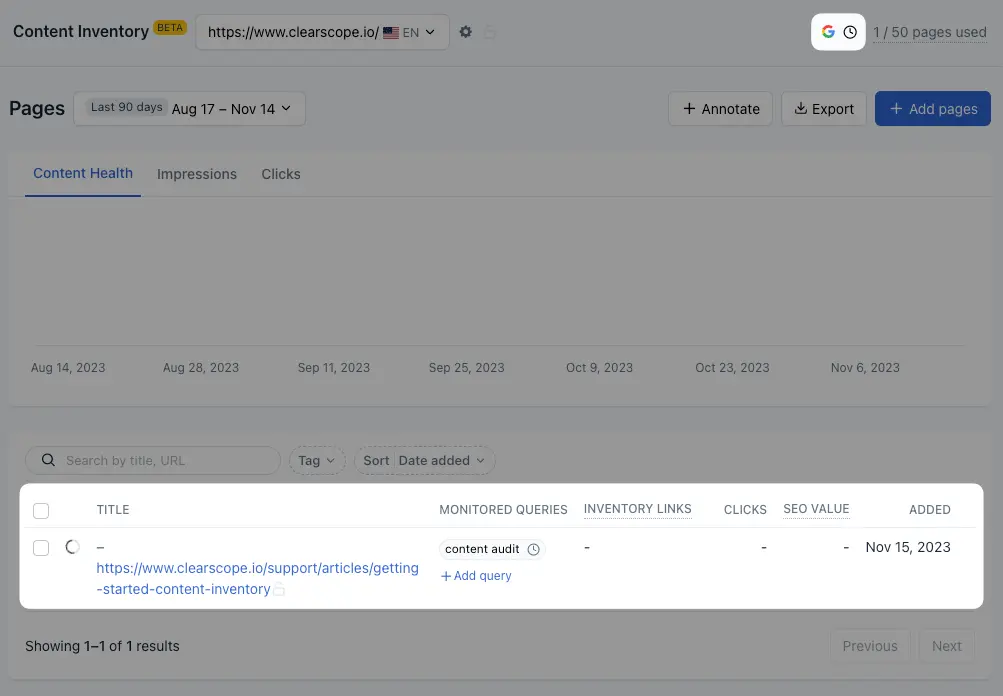Click the Google account icon

click(828, 31)
